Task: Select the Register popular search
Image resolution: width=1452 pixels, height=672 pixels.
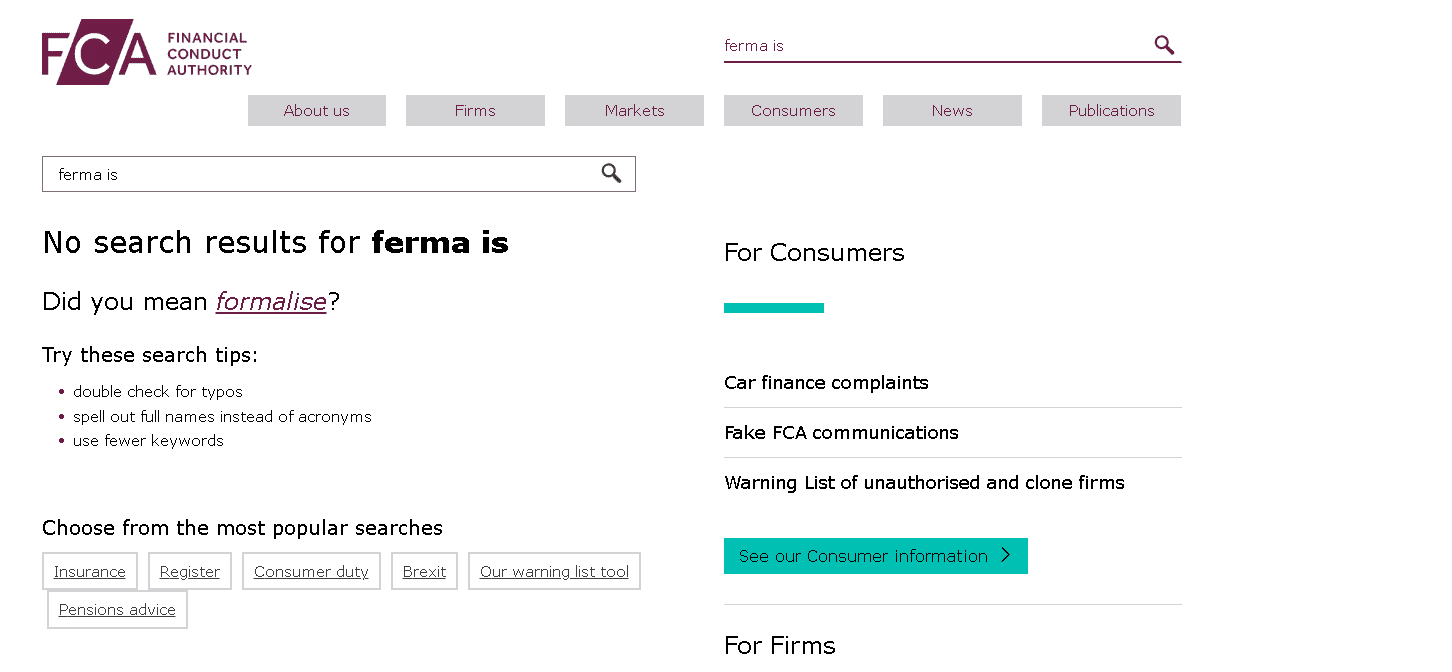Action: click(190, 572)
